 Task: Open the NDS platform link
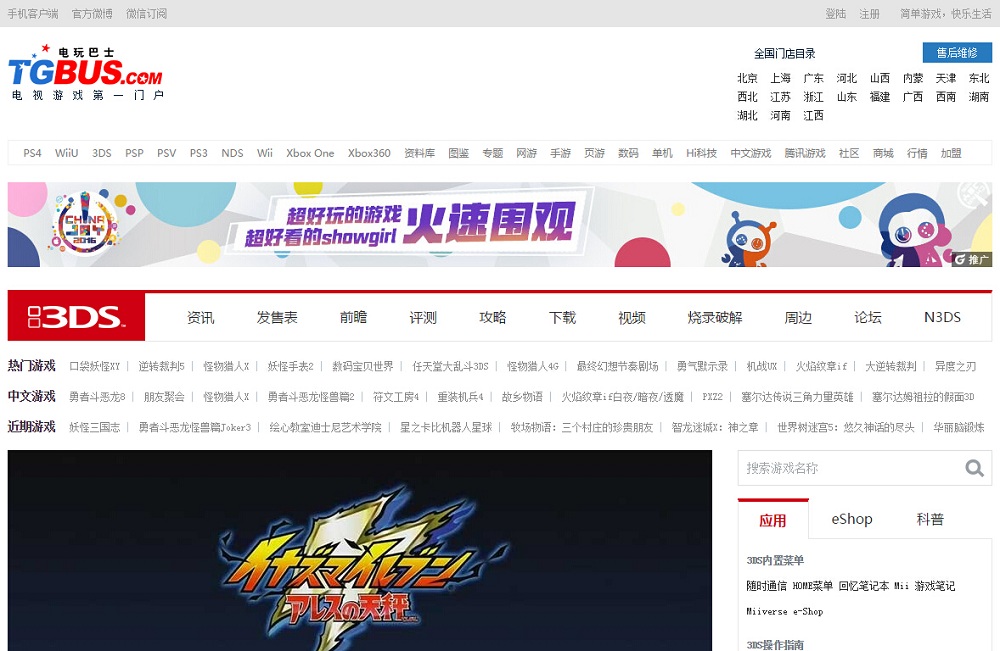point(232,153)
